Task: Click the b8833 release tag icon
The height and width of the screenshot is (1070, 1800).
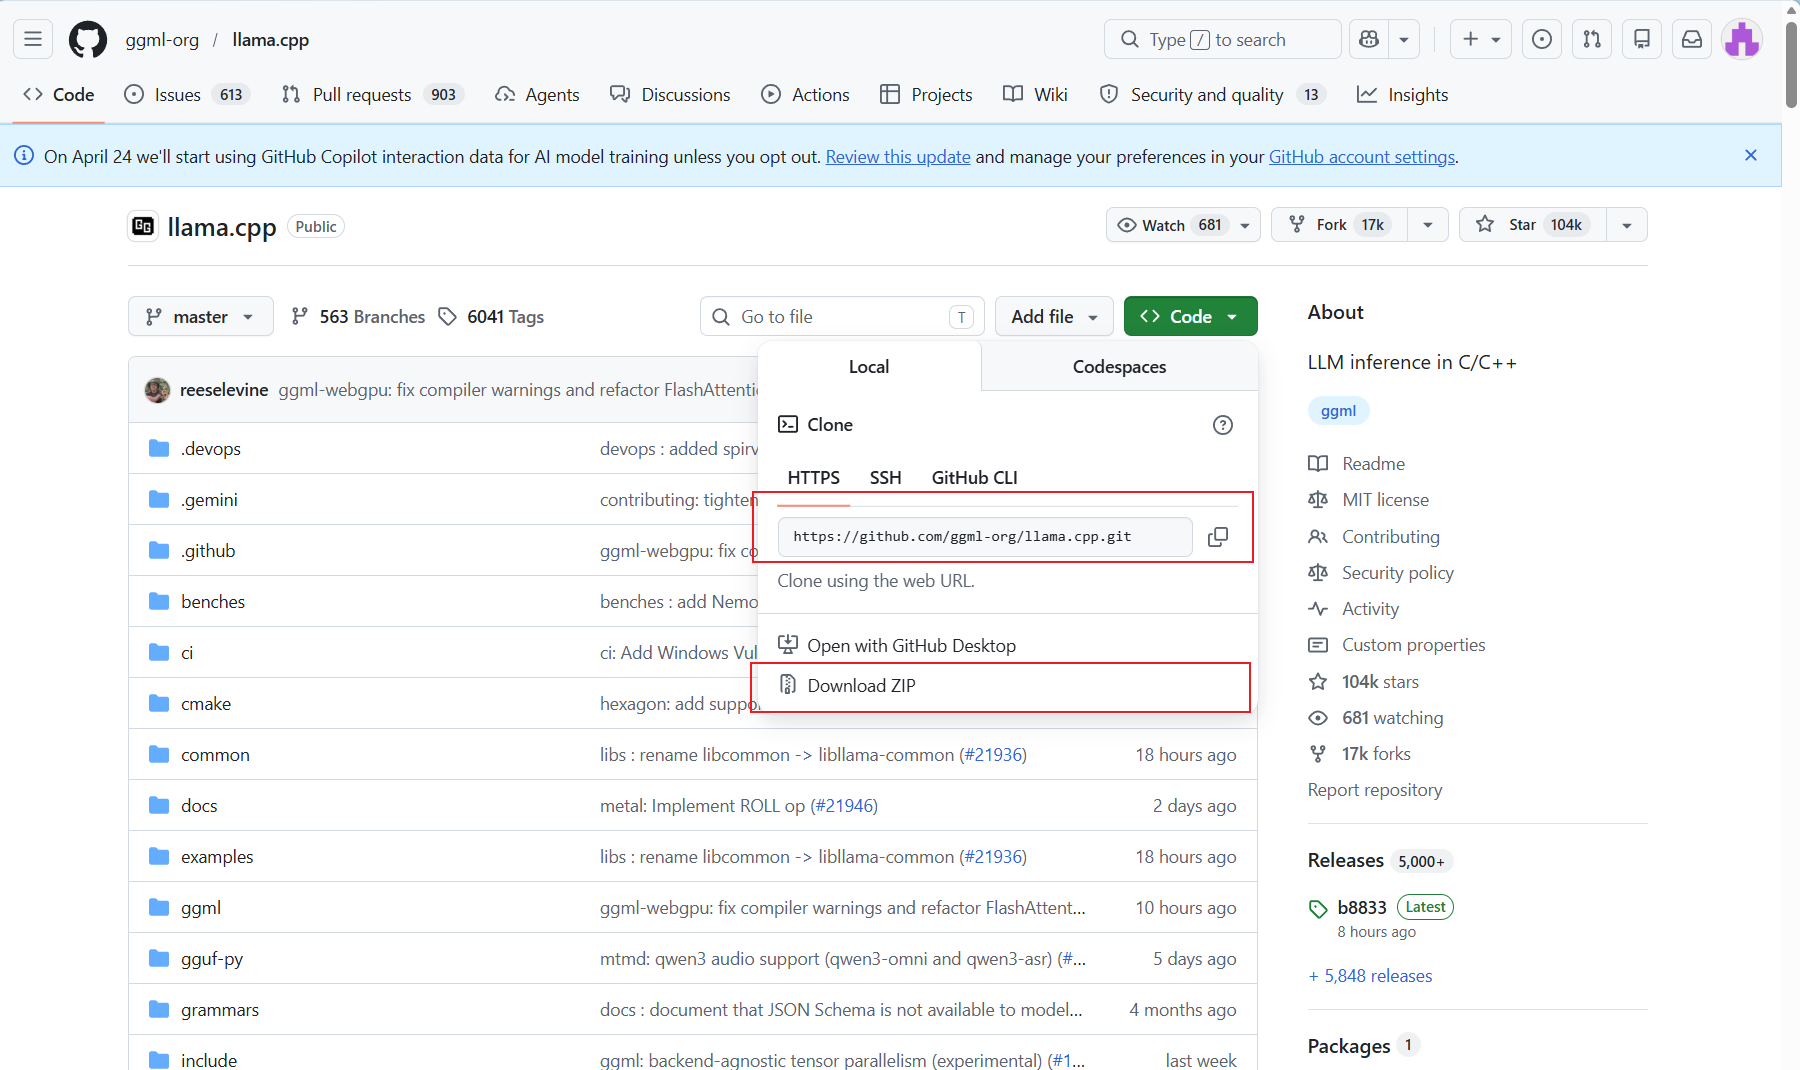Action: tap(1318, 909)
